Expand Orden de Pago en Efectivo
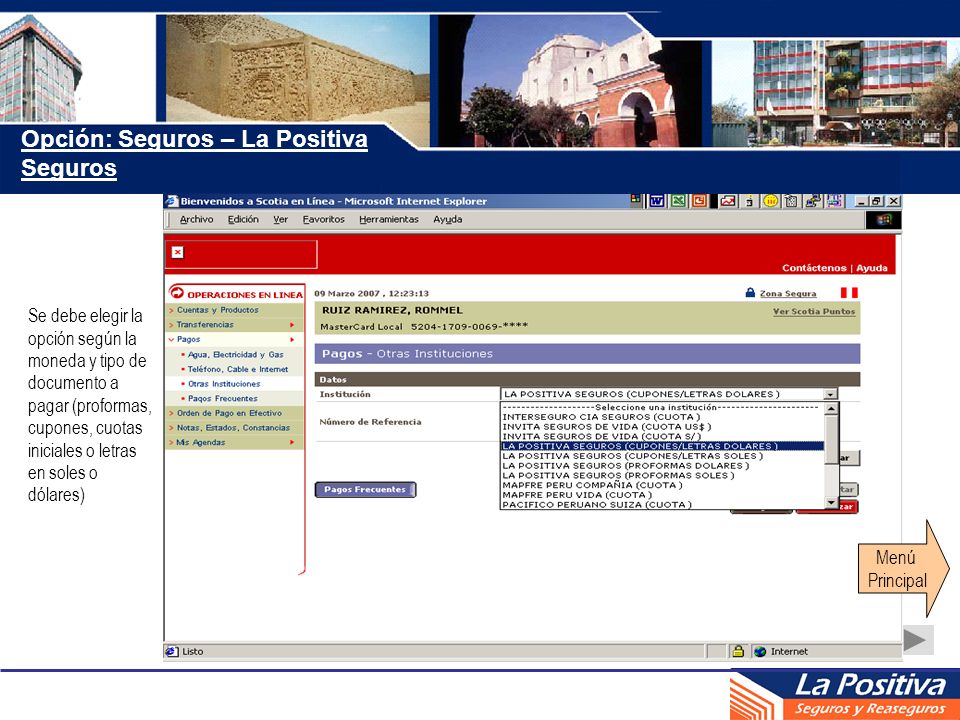 click(x=234, y=413)
